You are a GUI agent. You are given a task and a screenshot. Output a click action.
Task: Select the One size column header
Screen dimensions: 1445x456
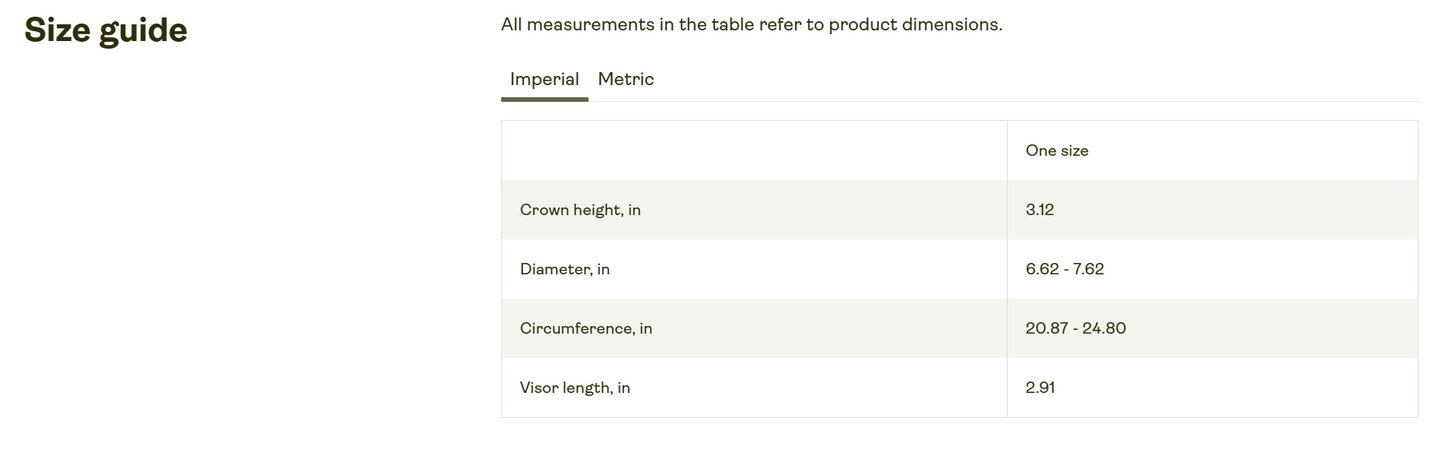click(x=1056, y=150)
